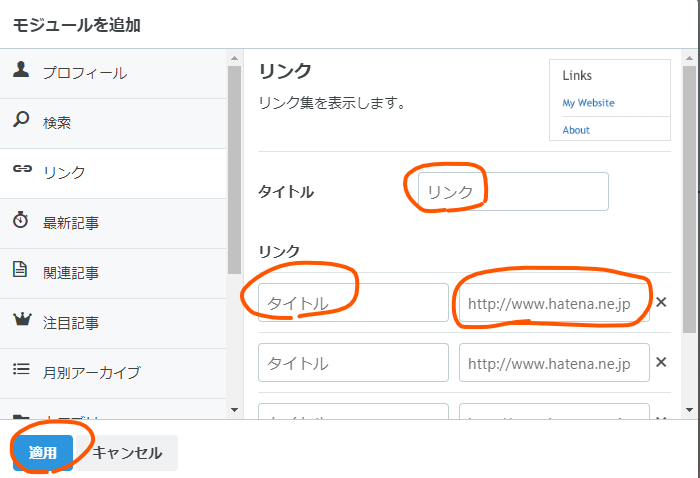Remove the second link row with X
700x478 pixels.
[x=661, y=362]
